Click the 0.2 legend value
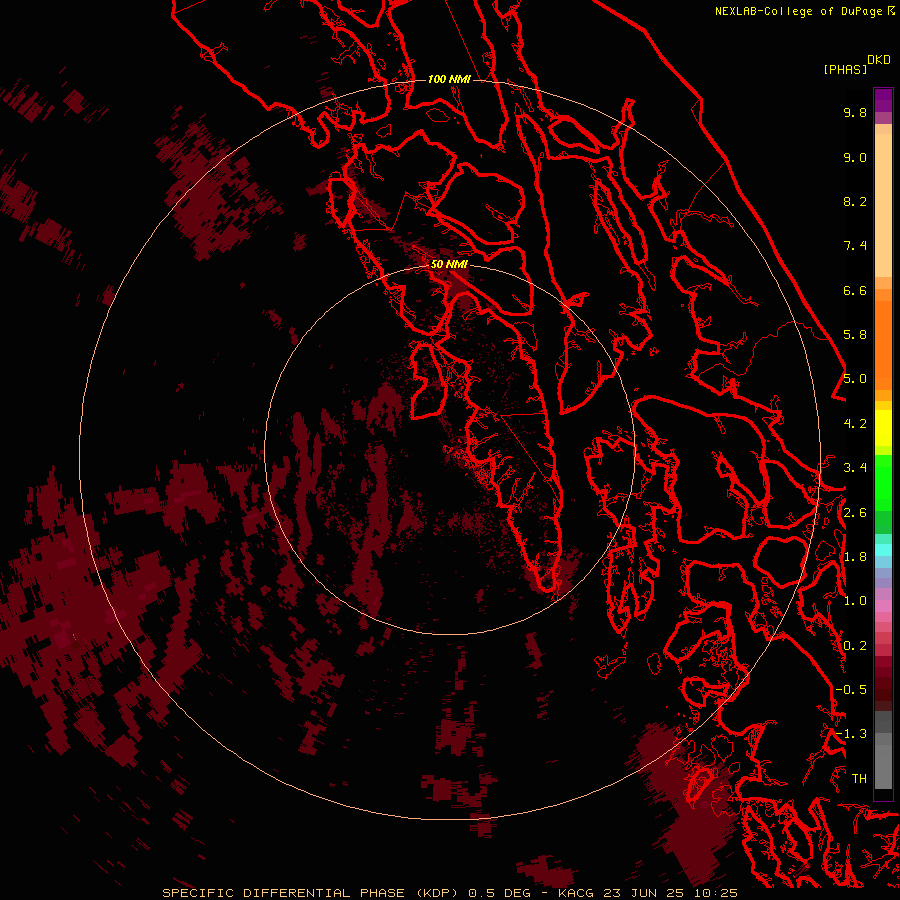Image resolution: width=900 pixels, height=900 pixels. (855, 646)
